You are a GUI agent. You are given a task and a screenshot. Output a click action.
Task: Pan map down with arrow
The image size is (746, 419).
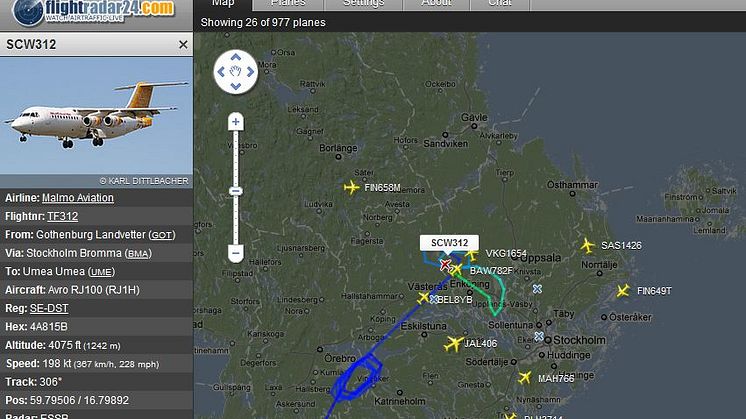click(x=236, y=87)
